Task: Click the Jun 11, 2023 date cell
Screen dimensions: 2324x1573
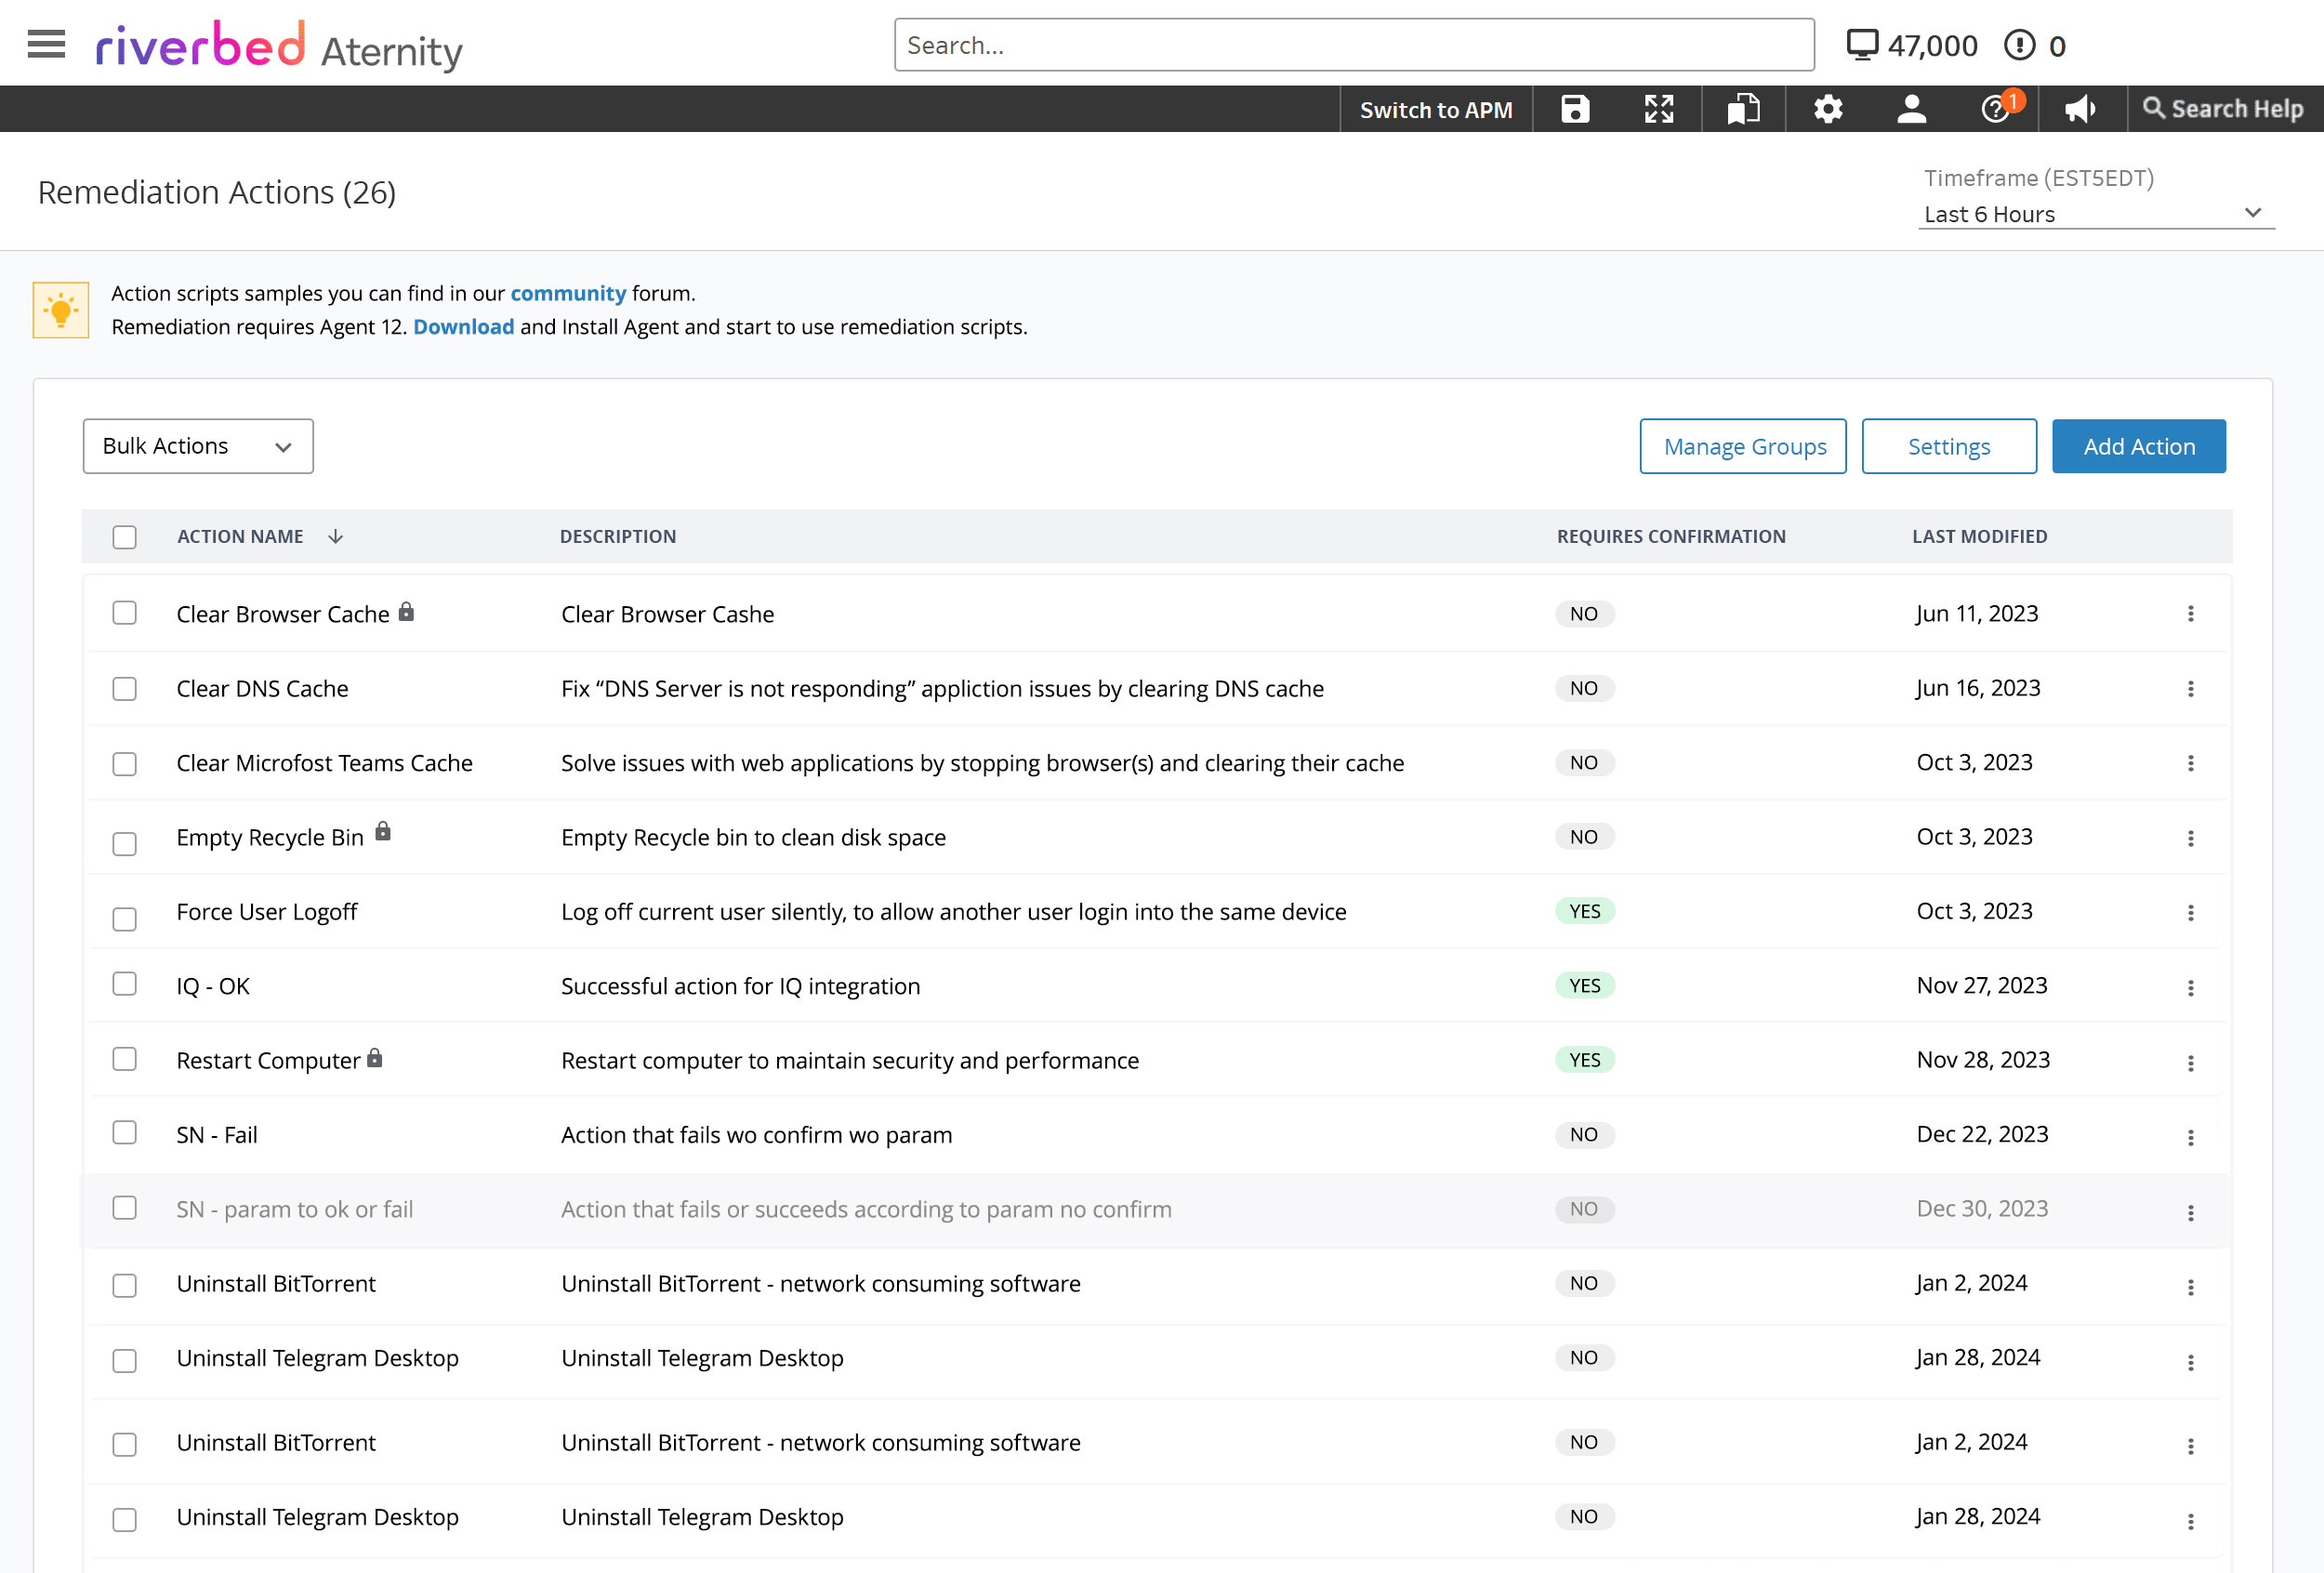Action: [1976, 613]
